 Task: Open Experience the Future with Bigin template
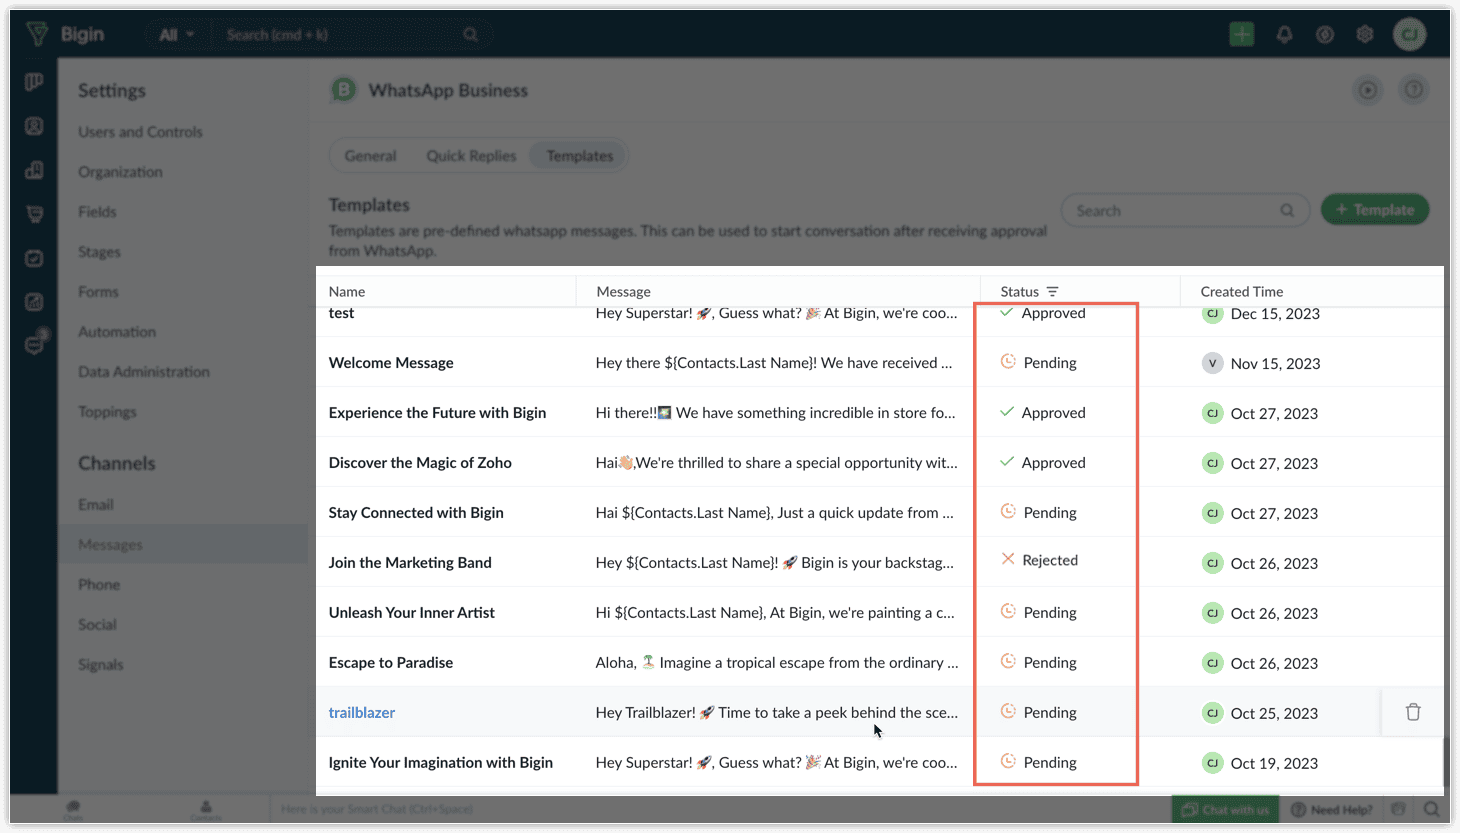coord(437,412)
